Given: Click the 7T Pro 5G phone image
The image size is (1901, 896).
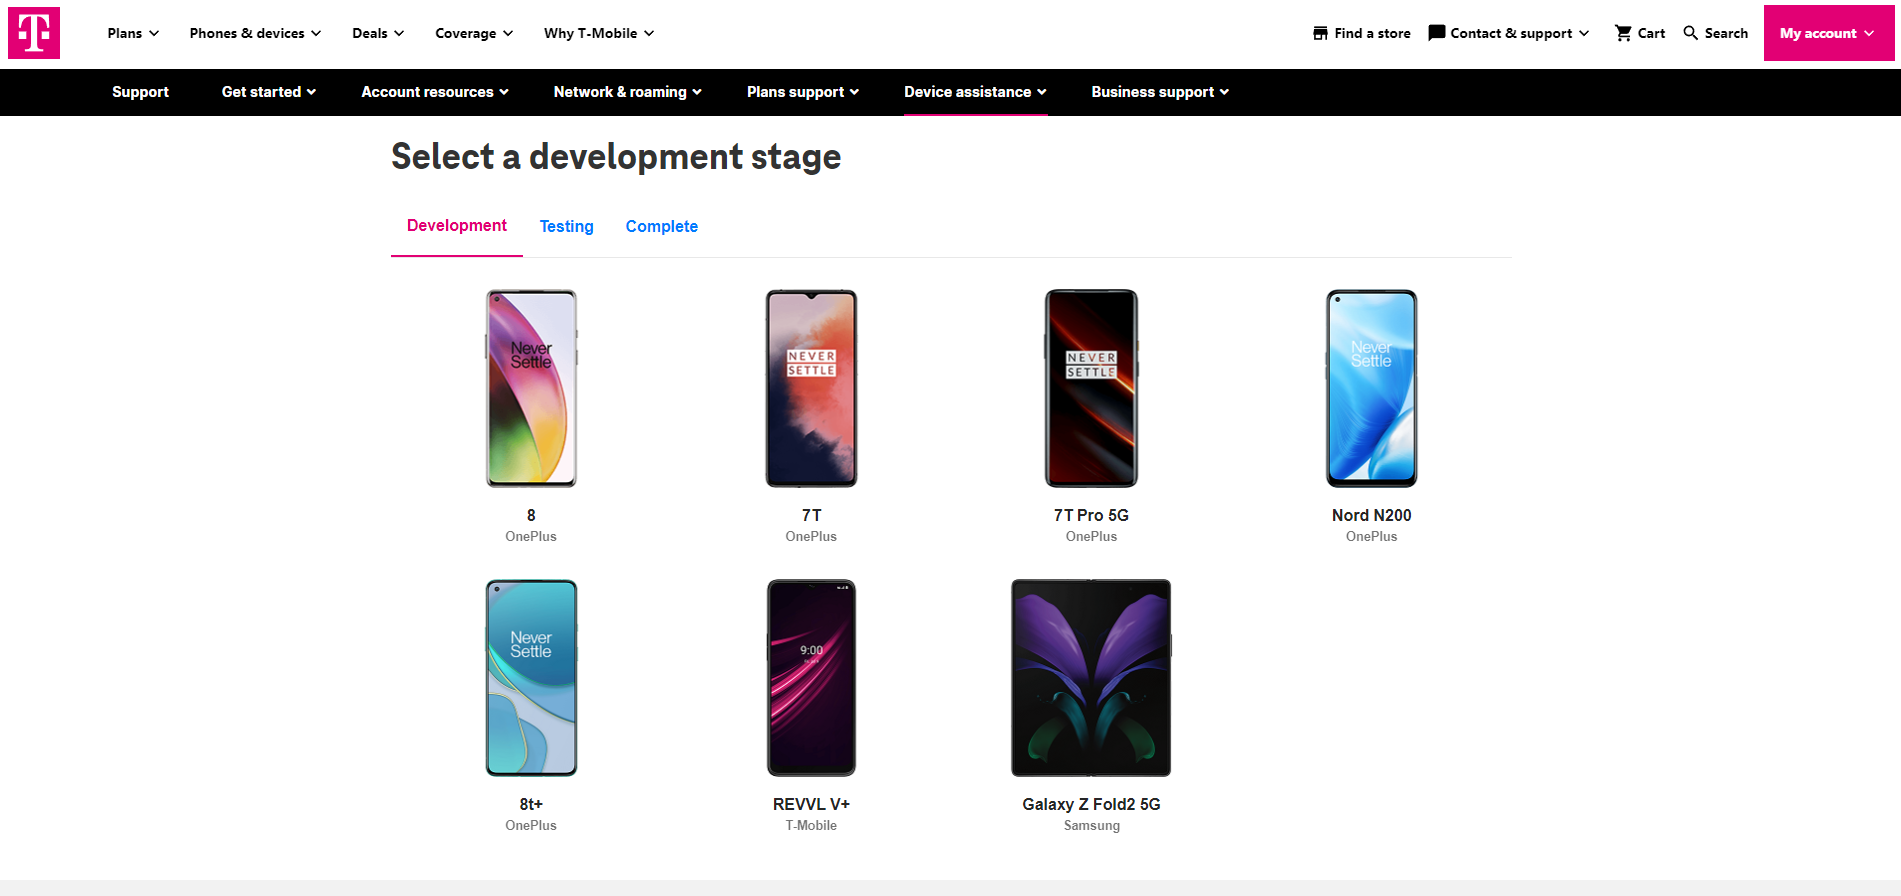Looking at the screenshot, I should point(1091,388).
